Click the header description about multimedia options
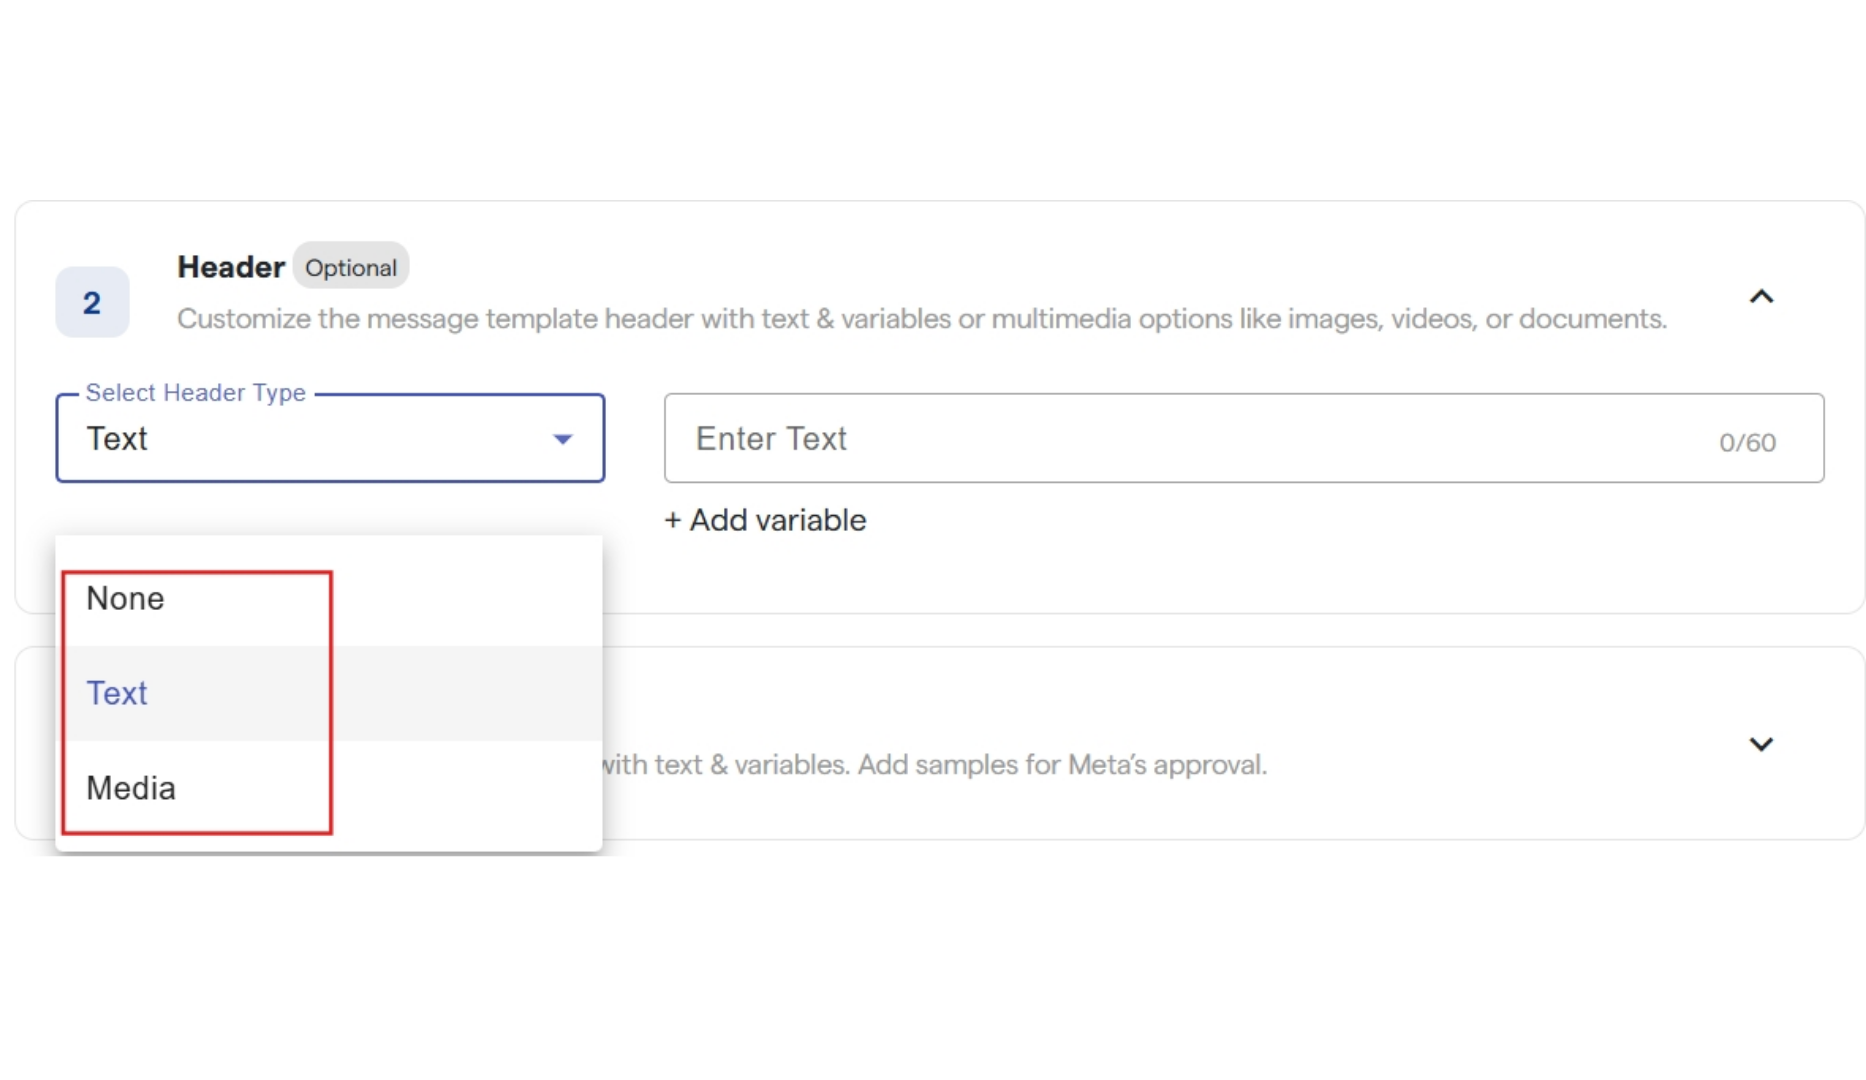This screenshot has width=1866, height=1080. [x=921, y=319]
